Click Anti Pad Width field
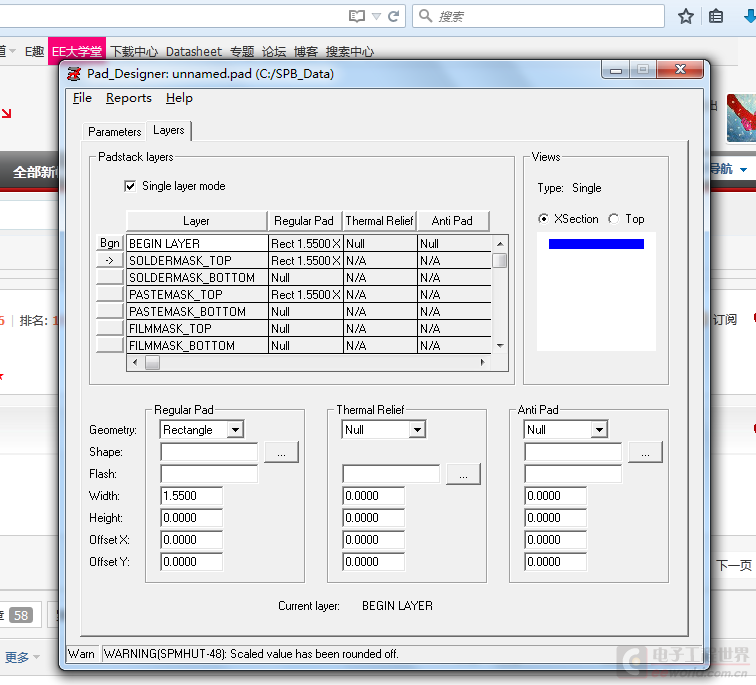 tap(555, 496)
